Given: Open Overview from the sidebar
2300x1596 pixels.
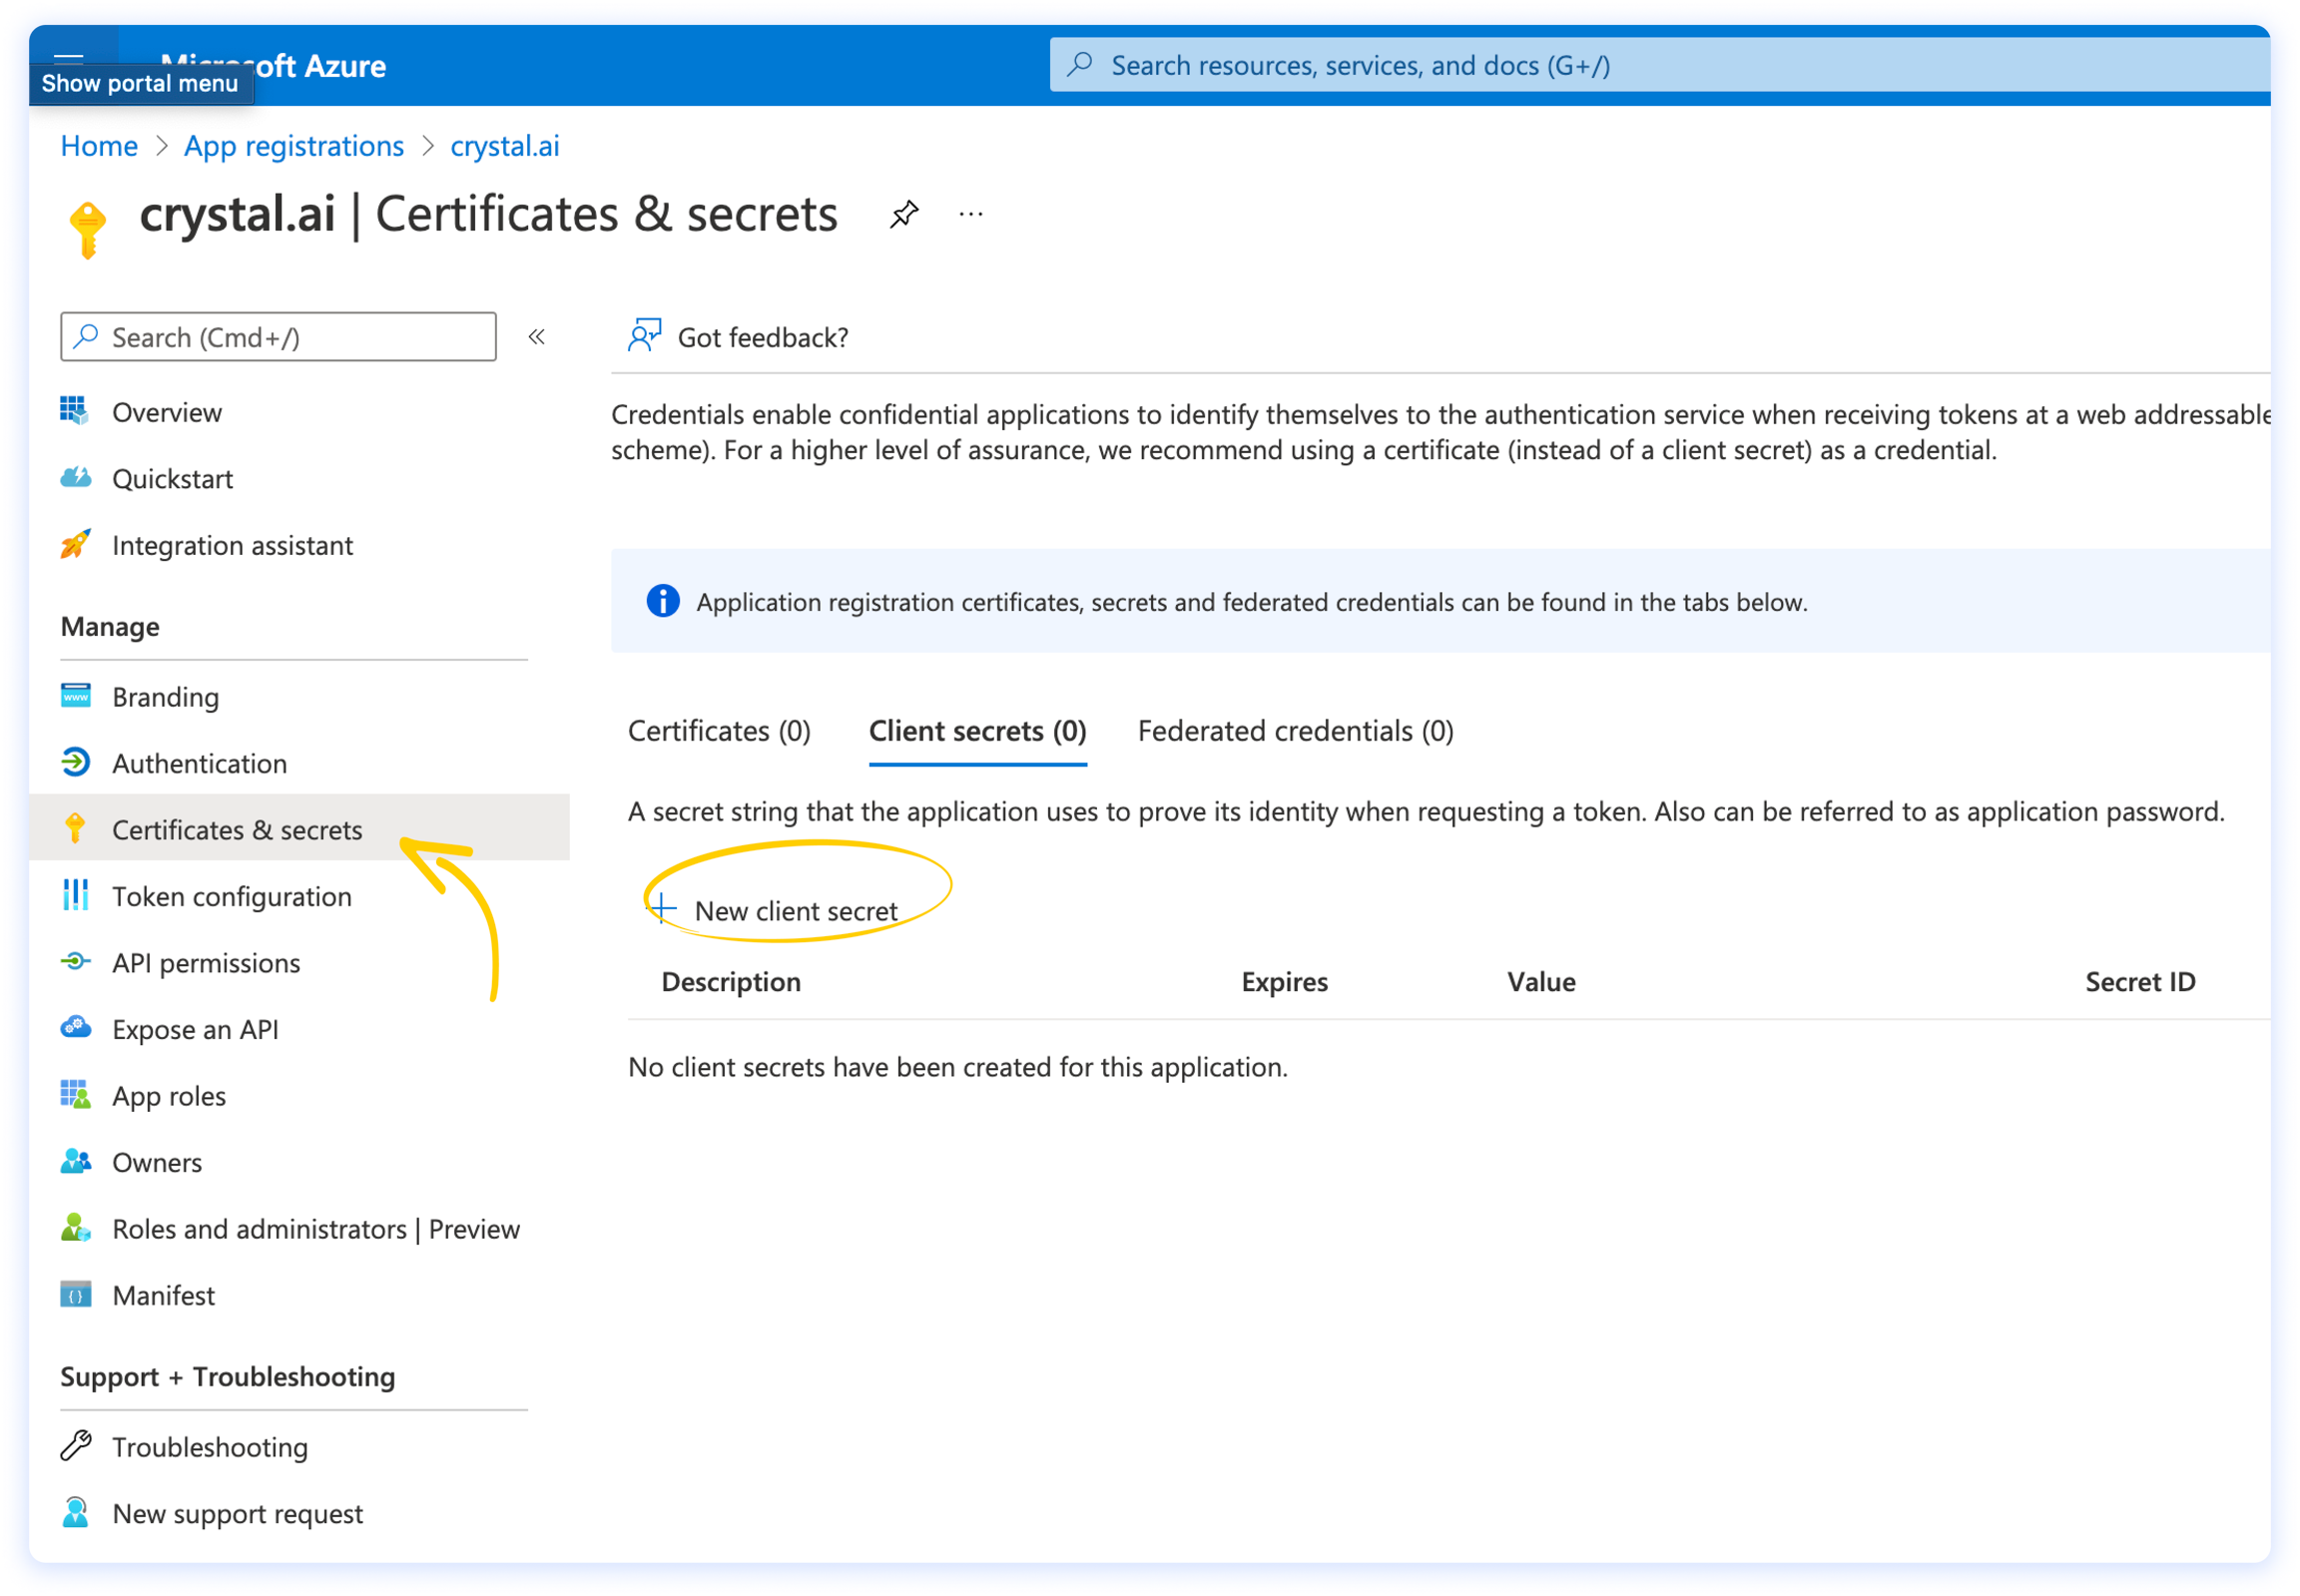Looking at the screenshot, I should click(x=166, y=412).
